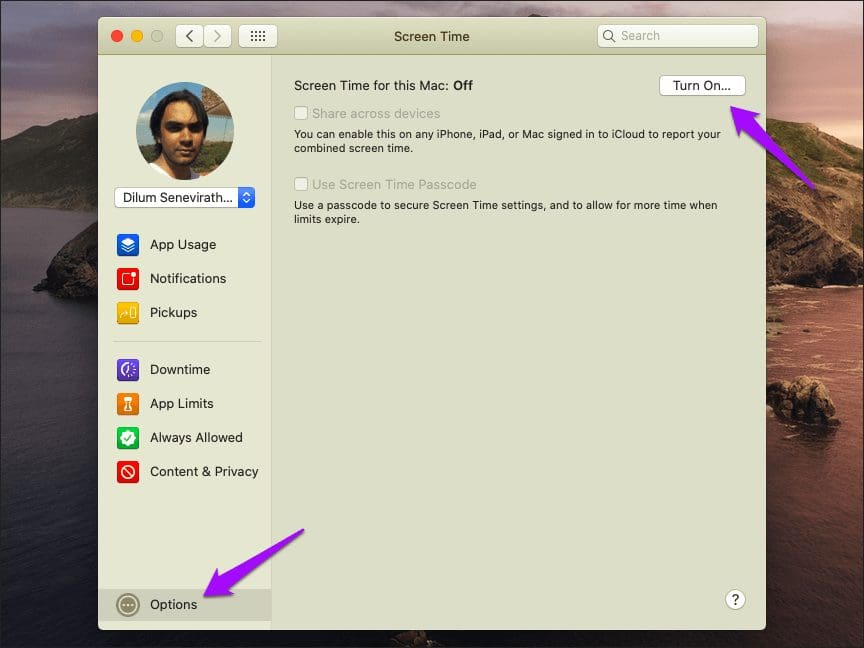Click the red Notifications icon
This screenshot has height=648, width=864.
point(128,279)
